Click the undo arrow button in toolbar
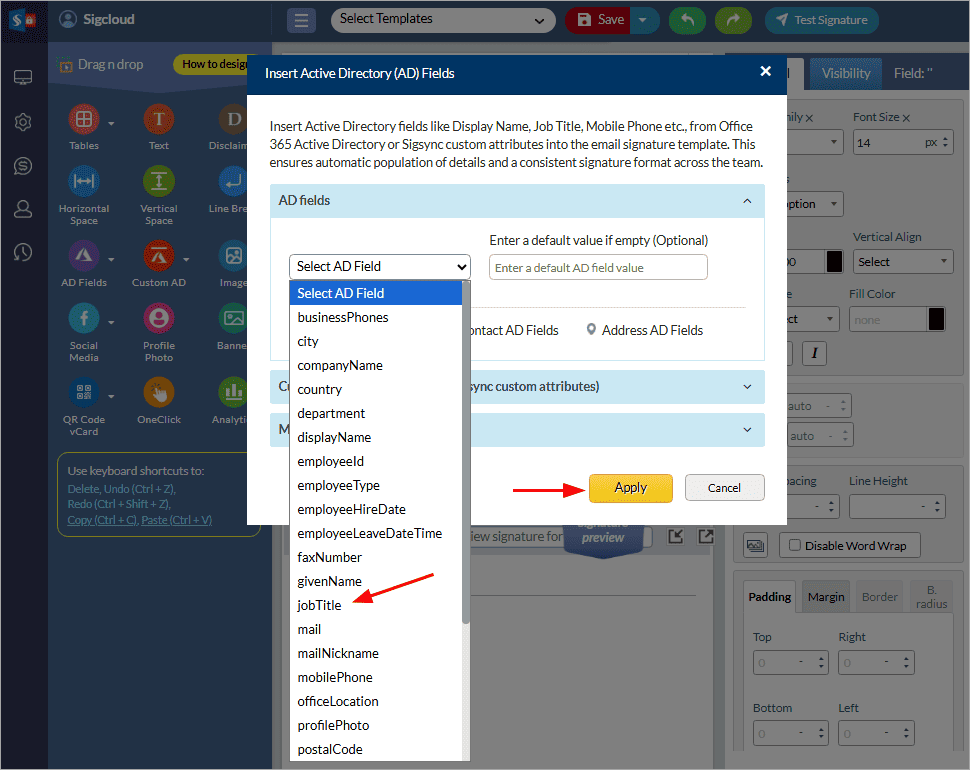This screenshot has height=770, width=970. [x=686, y=20]
